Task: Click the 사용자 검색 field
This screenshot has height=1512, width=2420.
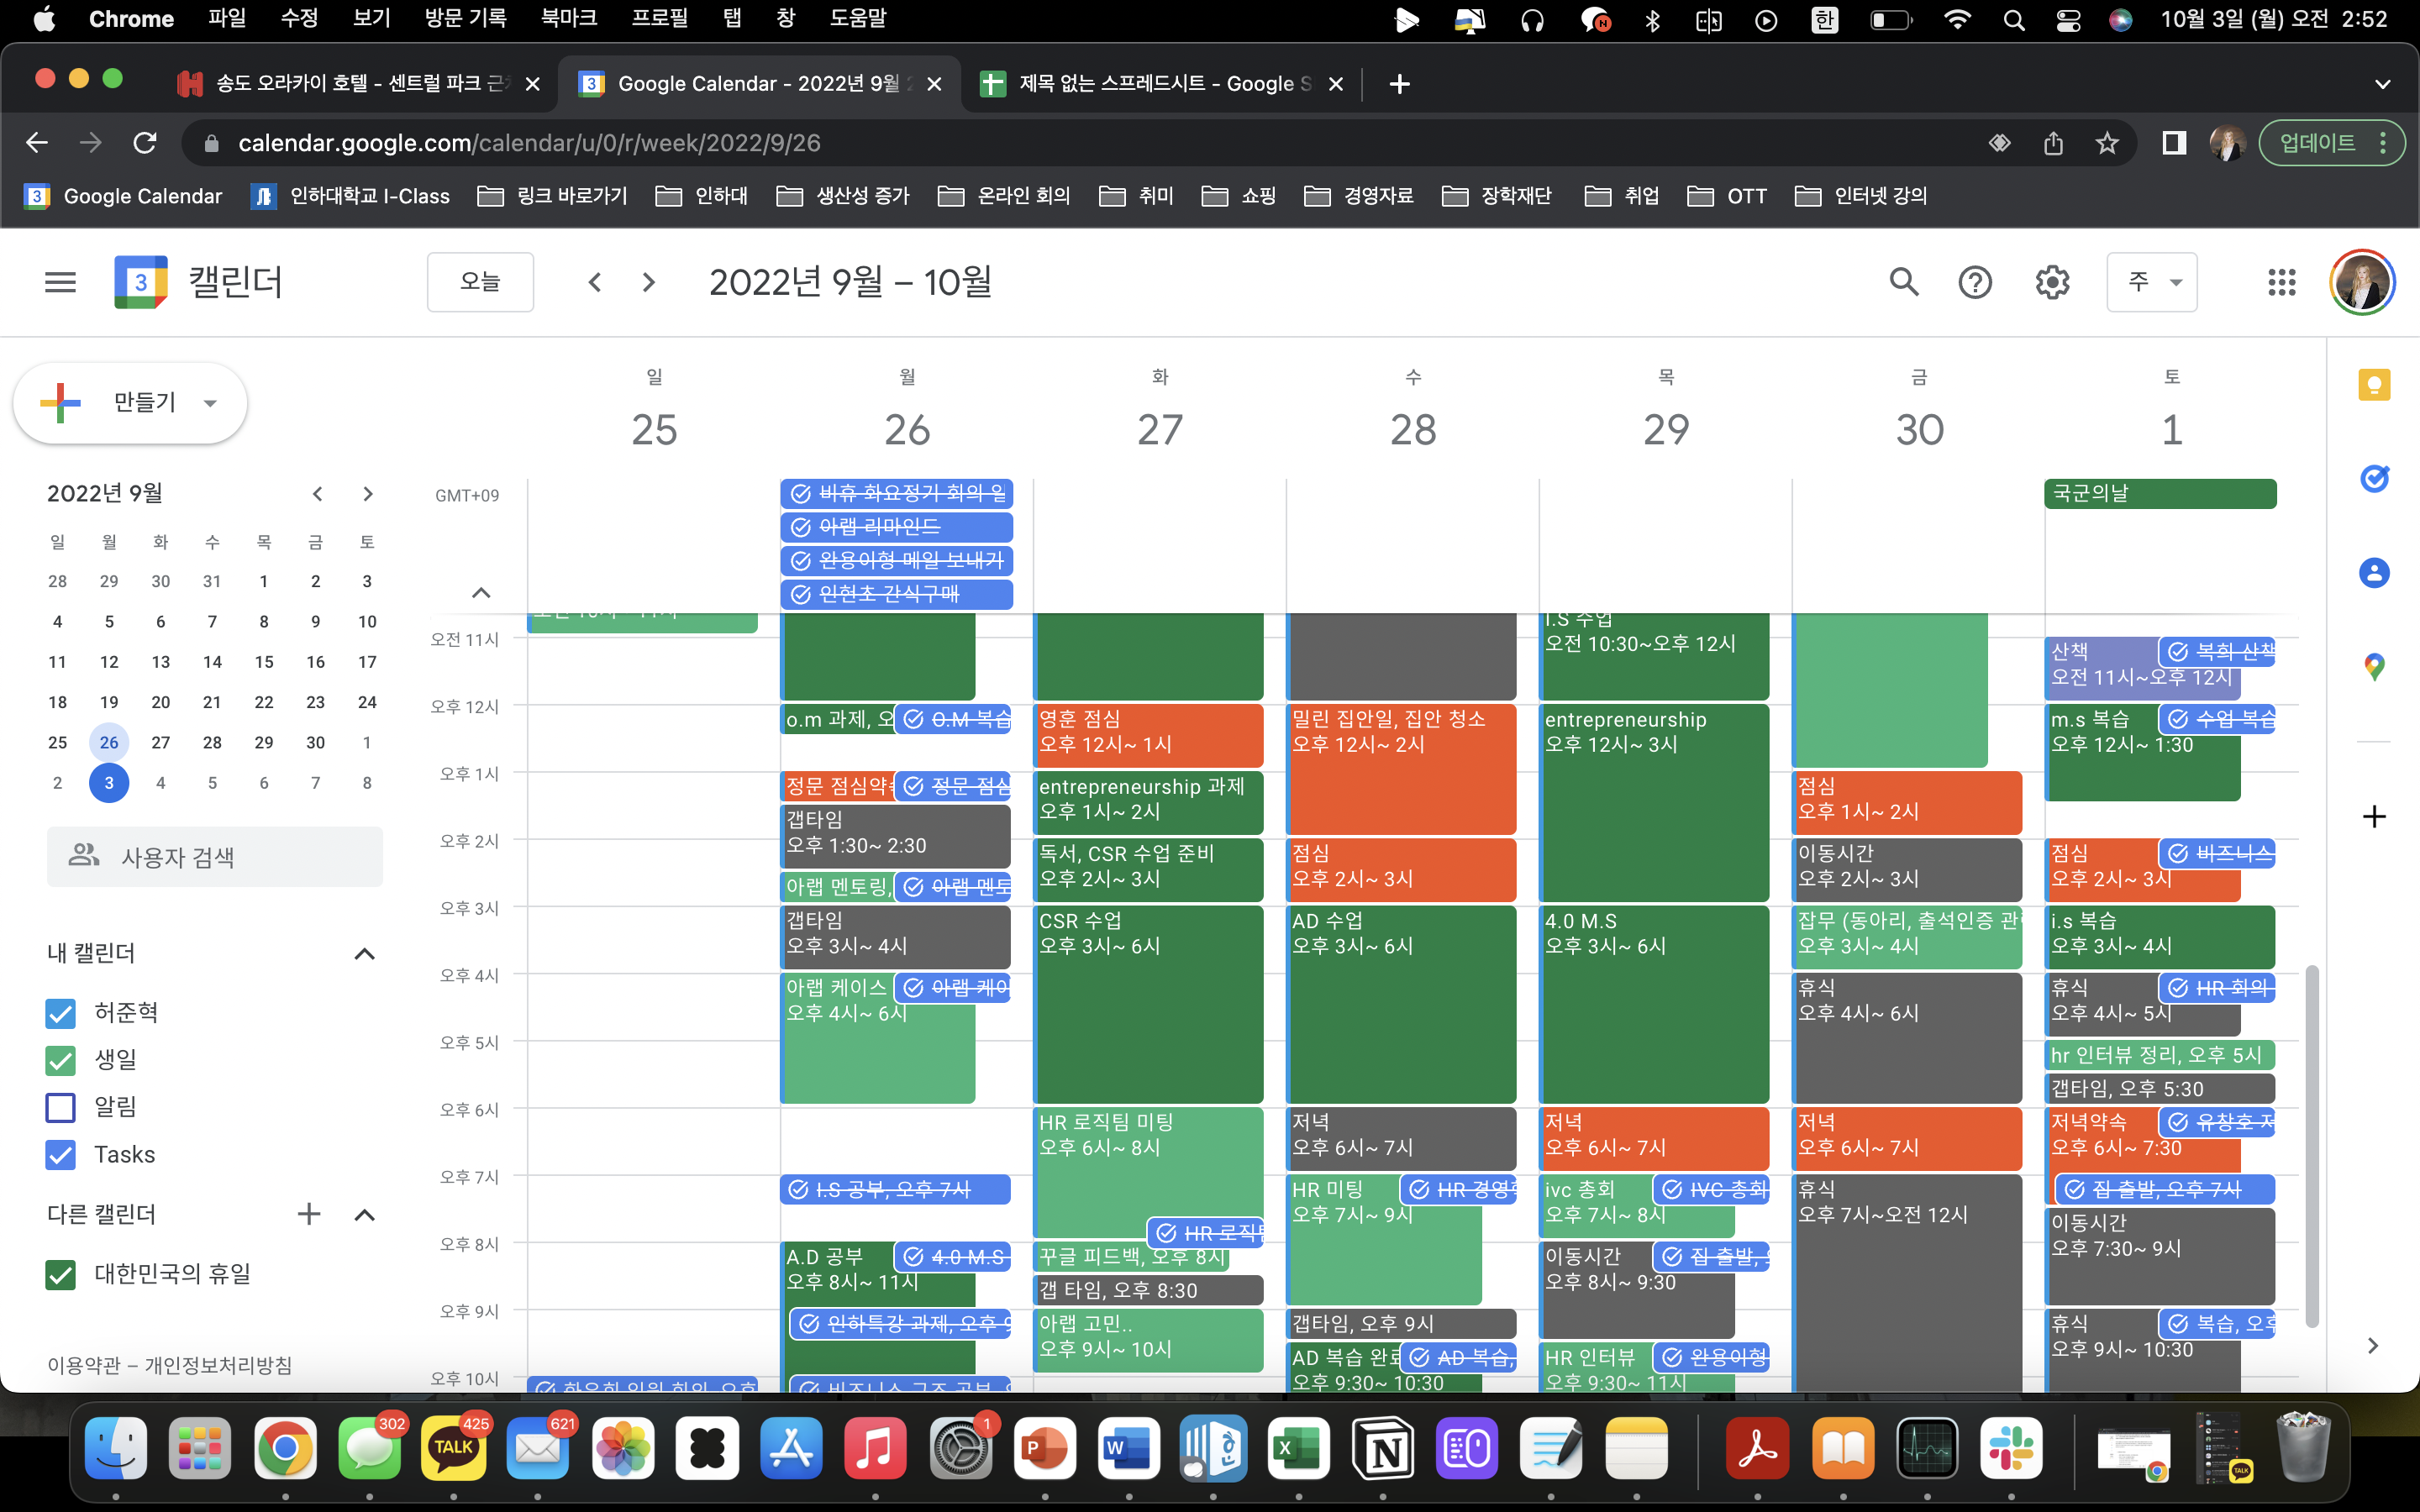Action: coord(215,857)
